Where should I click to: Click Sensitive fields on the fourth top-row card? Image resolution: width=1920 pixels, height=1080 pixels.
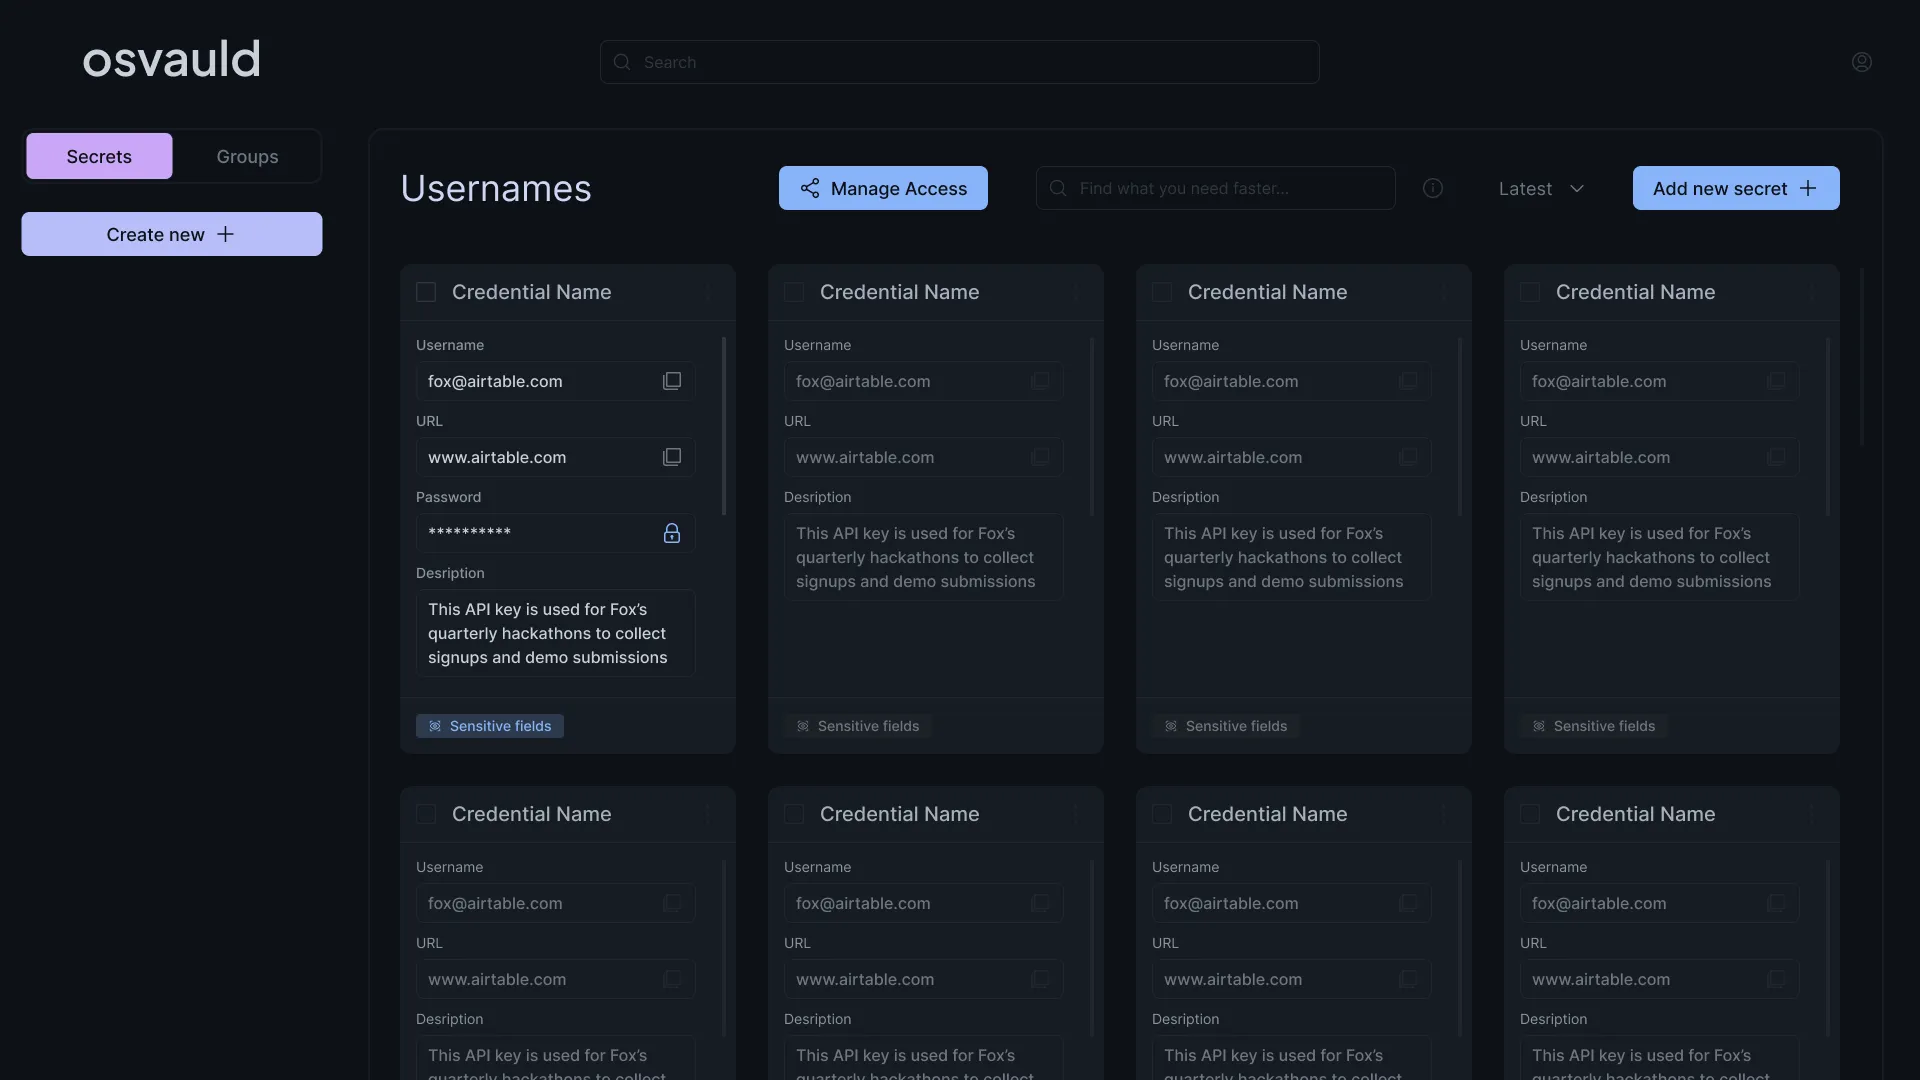point(1594,726)
